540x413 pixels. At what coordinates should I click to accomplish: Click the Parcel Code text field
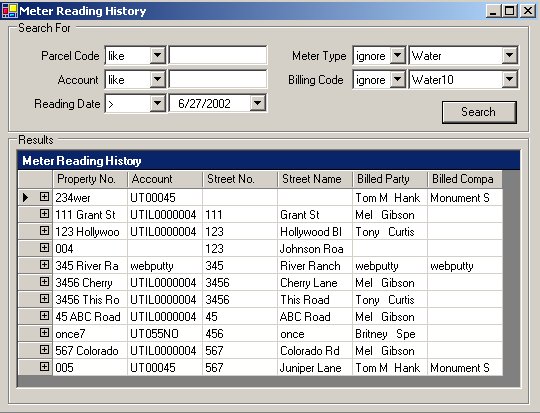pyautogui.click(x=218, y=55)
